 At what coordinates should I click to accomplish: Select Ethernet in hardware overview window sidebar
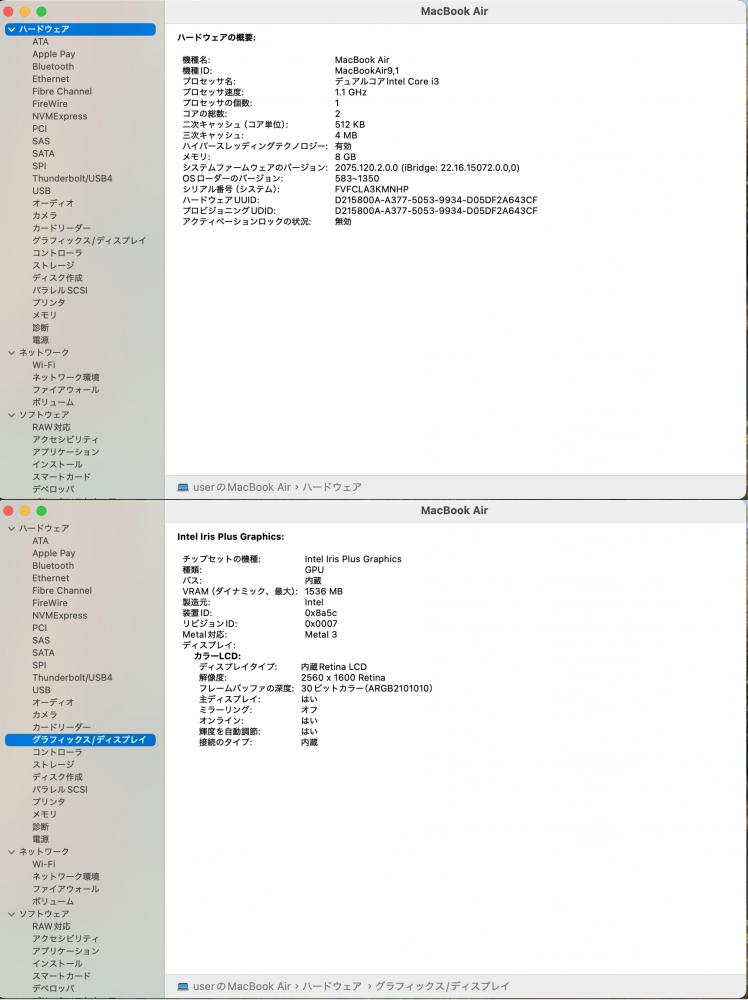click(x=50, y=79)
